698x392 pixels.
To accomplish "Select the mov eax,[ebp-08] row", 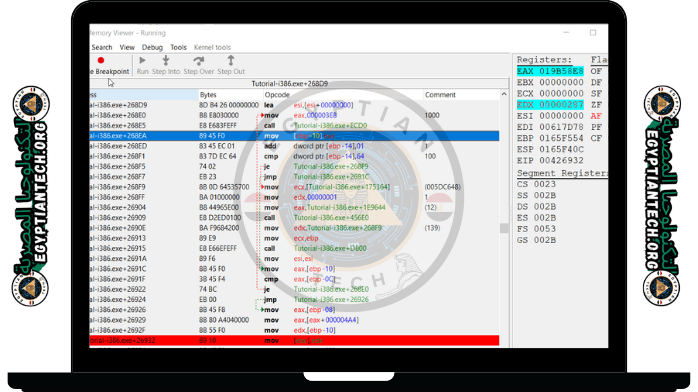I will 294,310.
